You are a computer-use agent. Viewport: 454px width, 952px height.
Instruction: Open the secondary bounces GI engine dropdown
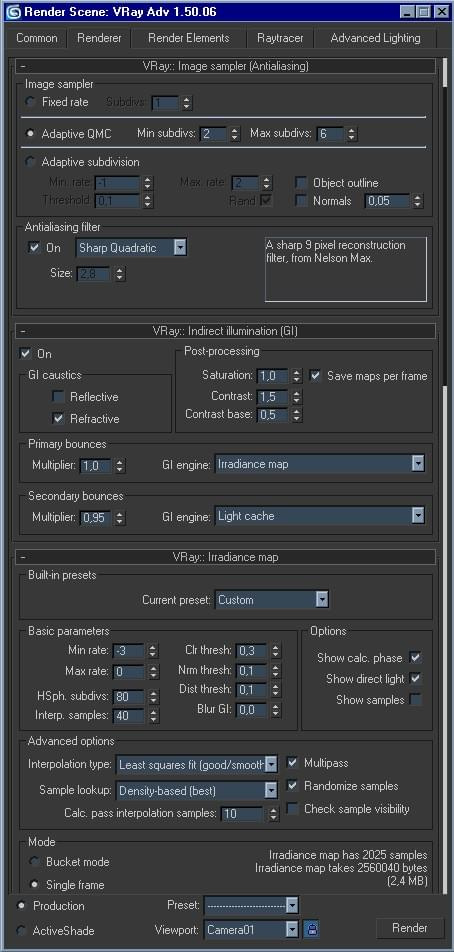(x=320, y=516)
